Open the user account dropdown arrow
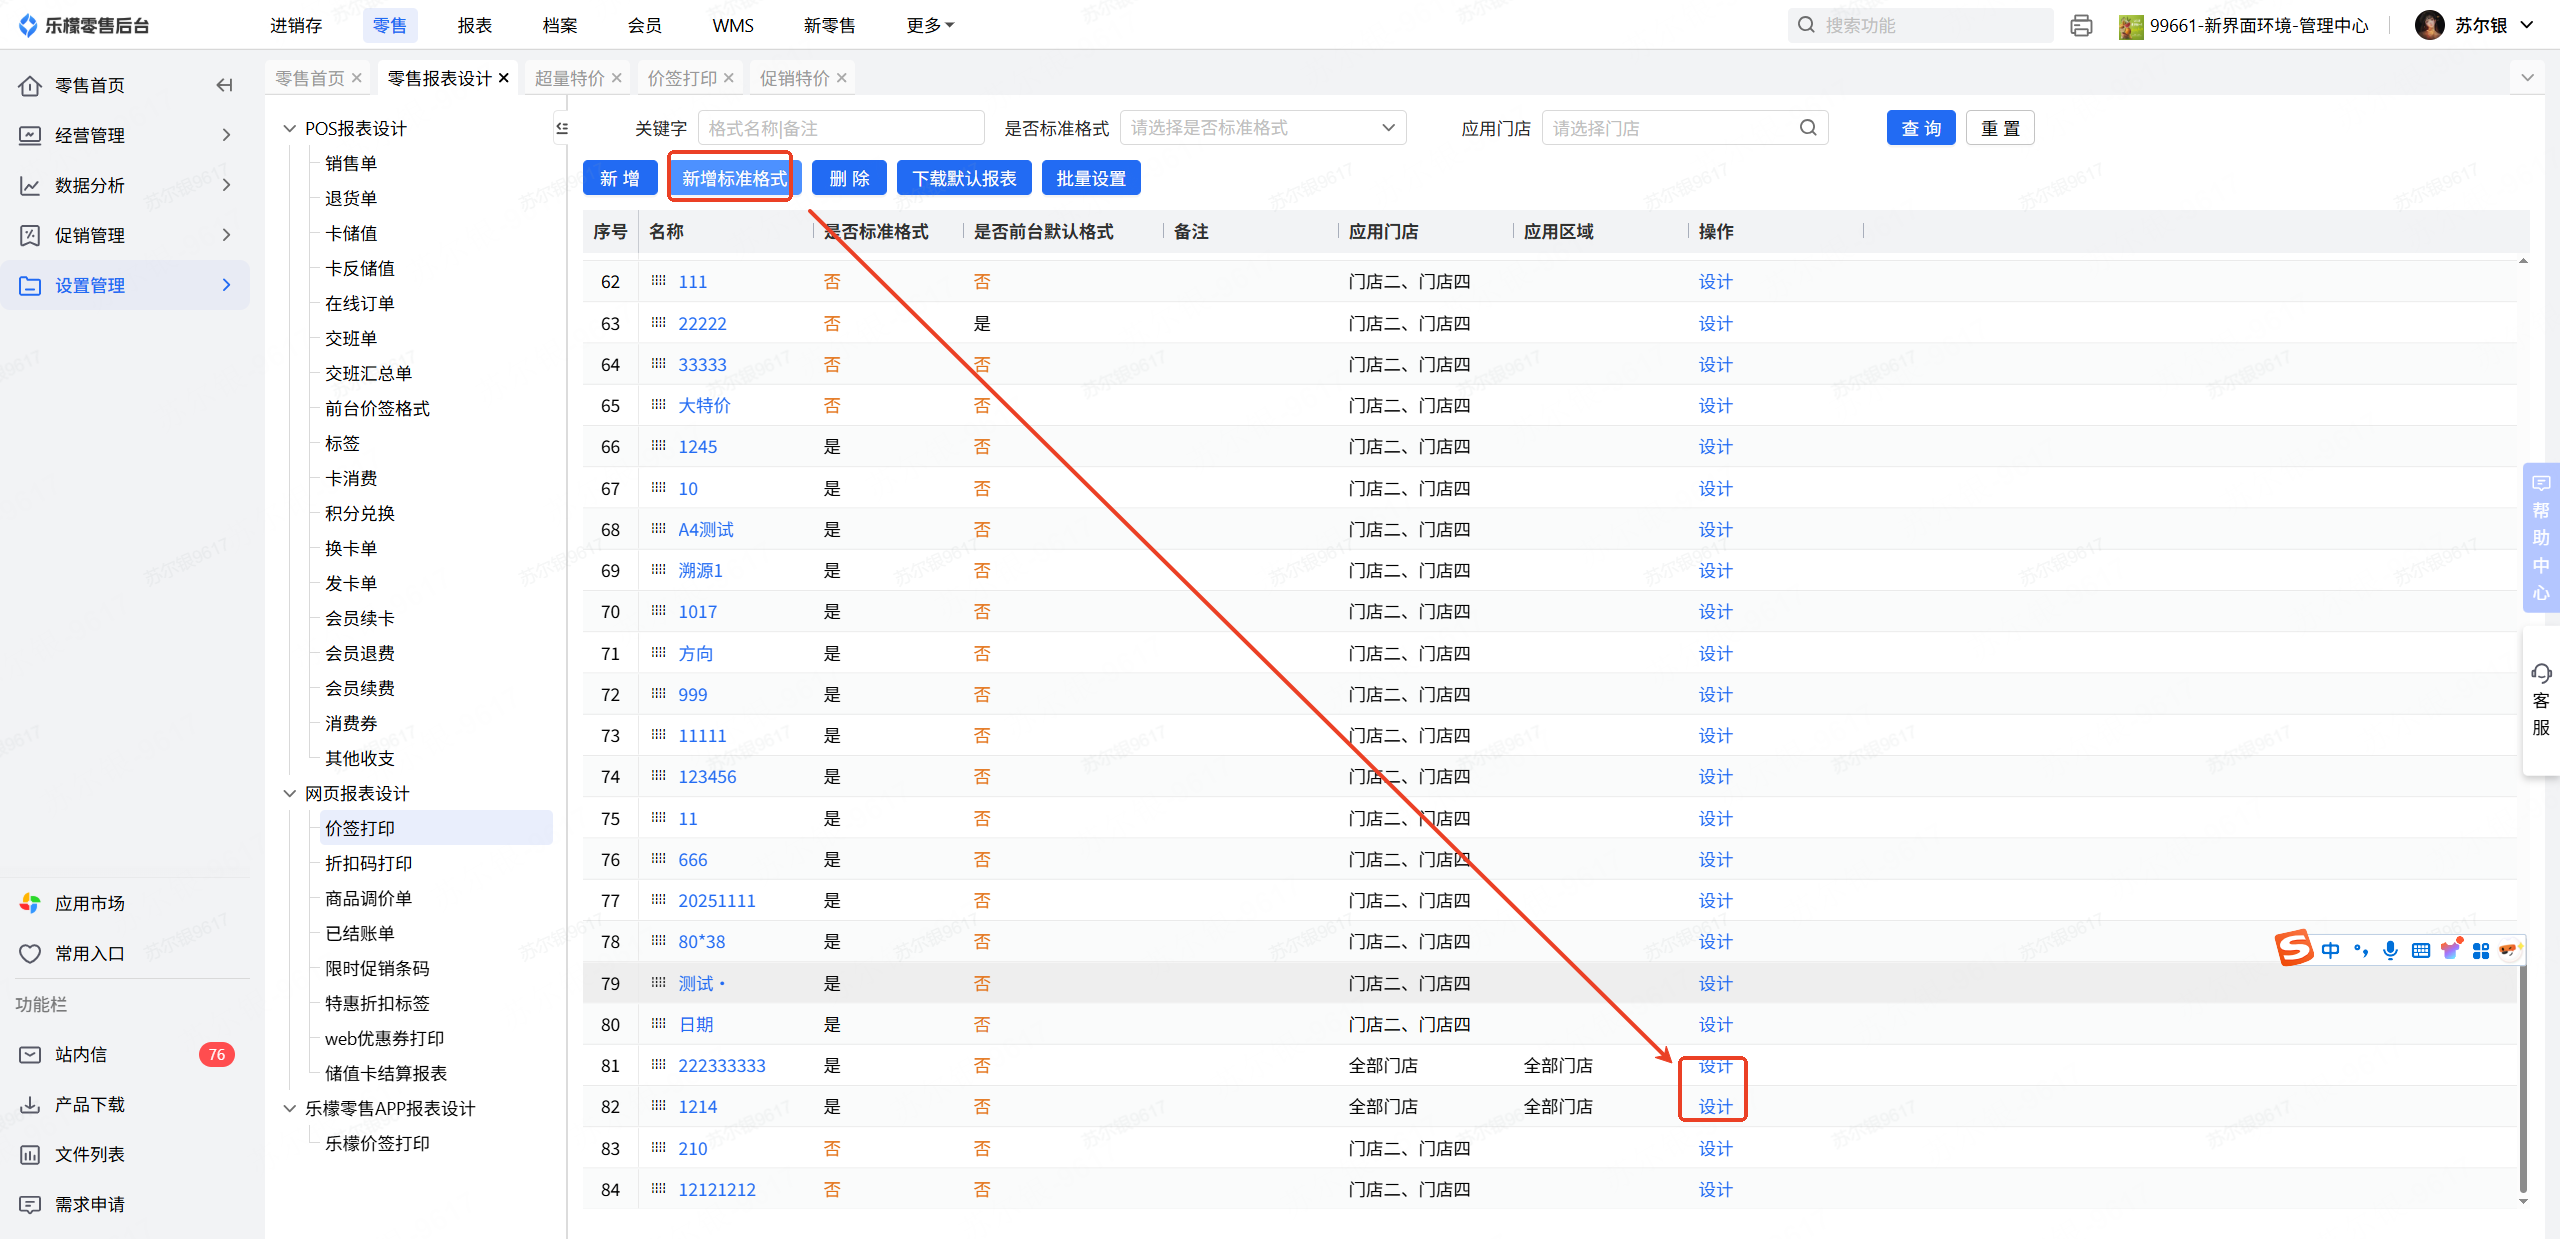This screenshot has height=1239, width=2560. coord(2527,25)
